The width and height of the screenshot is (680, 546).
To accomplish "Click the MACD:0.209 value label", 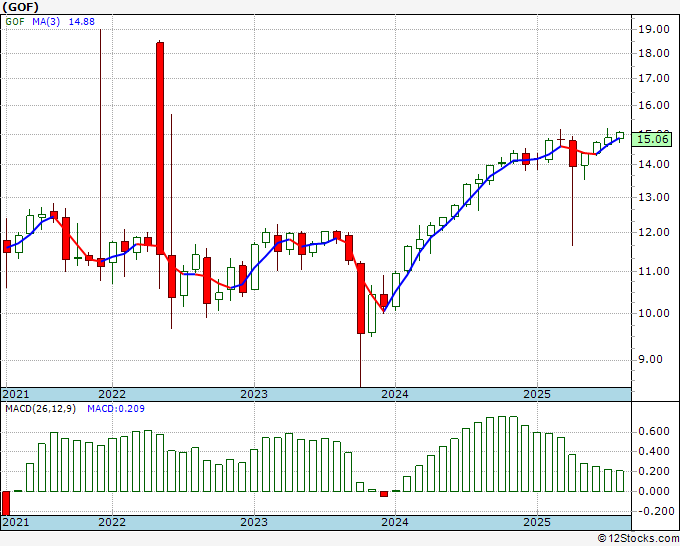I will point(116,409).
